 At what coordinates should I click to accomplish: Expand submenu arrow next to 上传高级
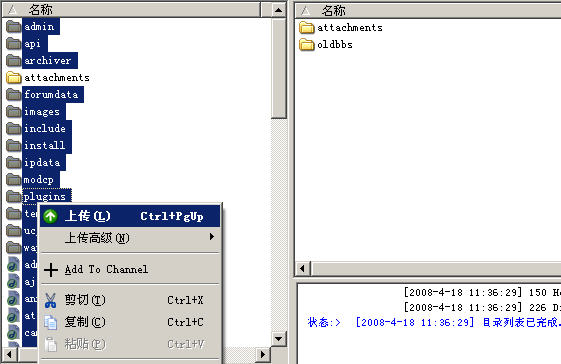[212, 237]
